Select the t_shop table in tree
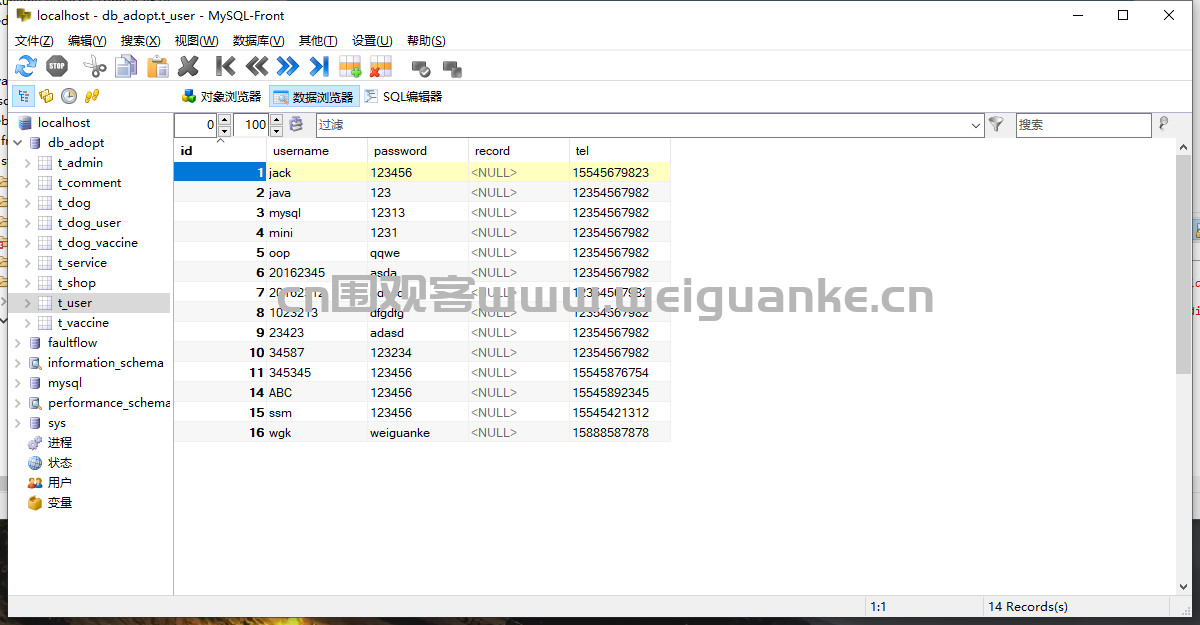Screen dimensions: 1200x625 (x=77, y=283)
